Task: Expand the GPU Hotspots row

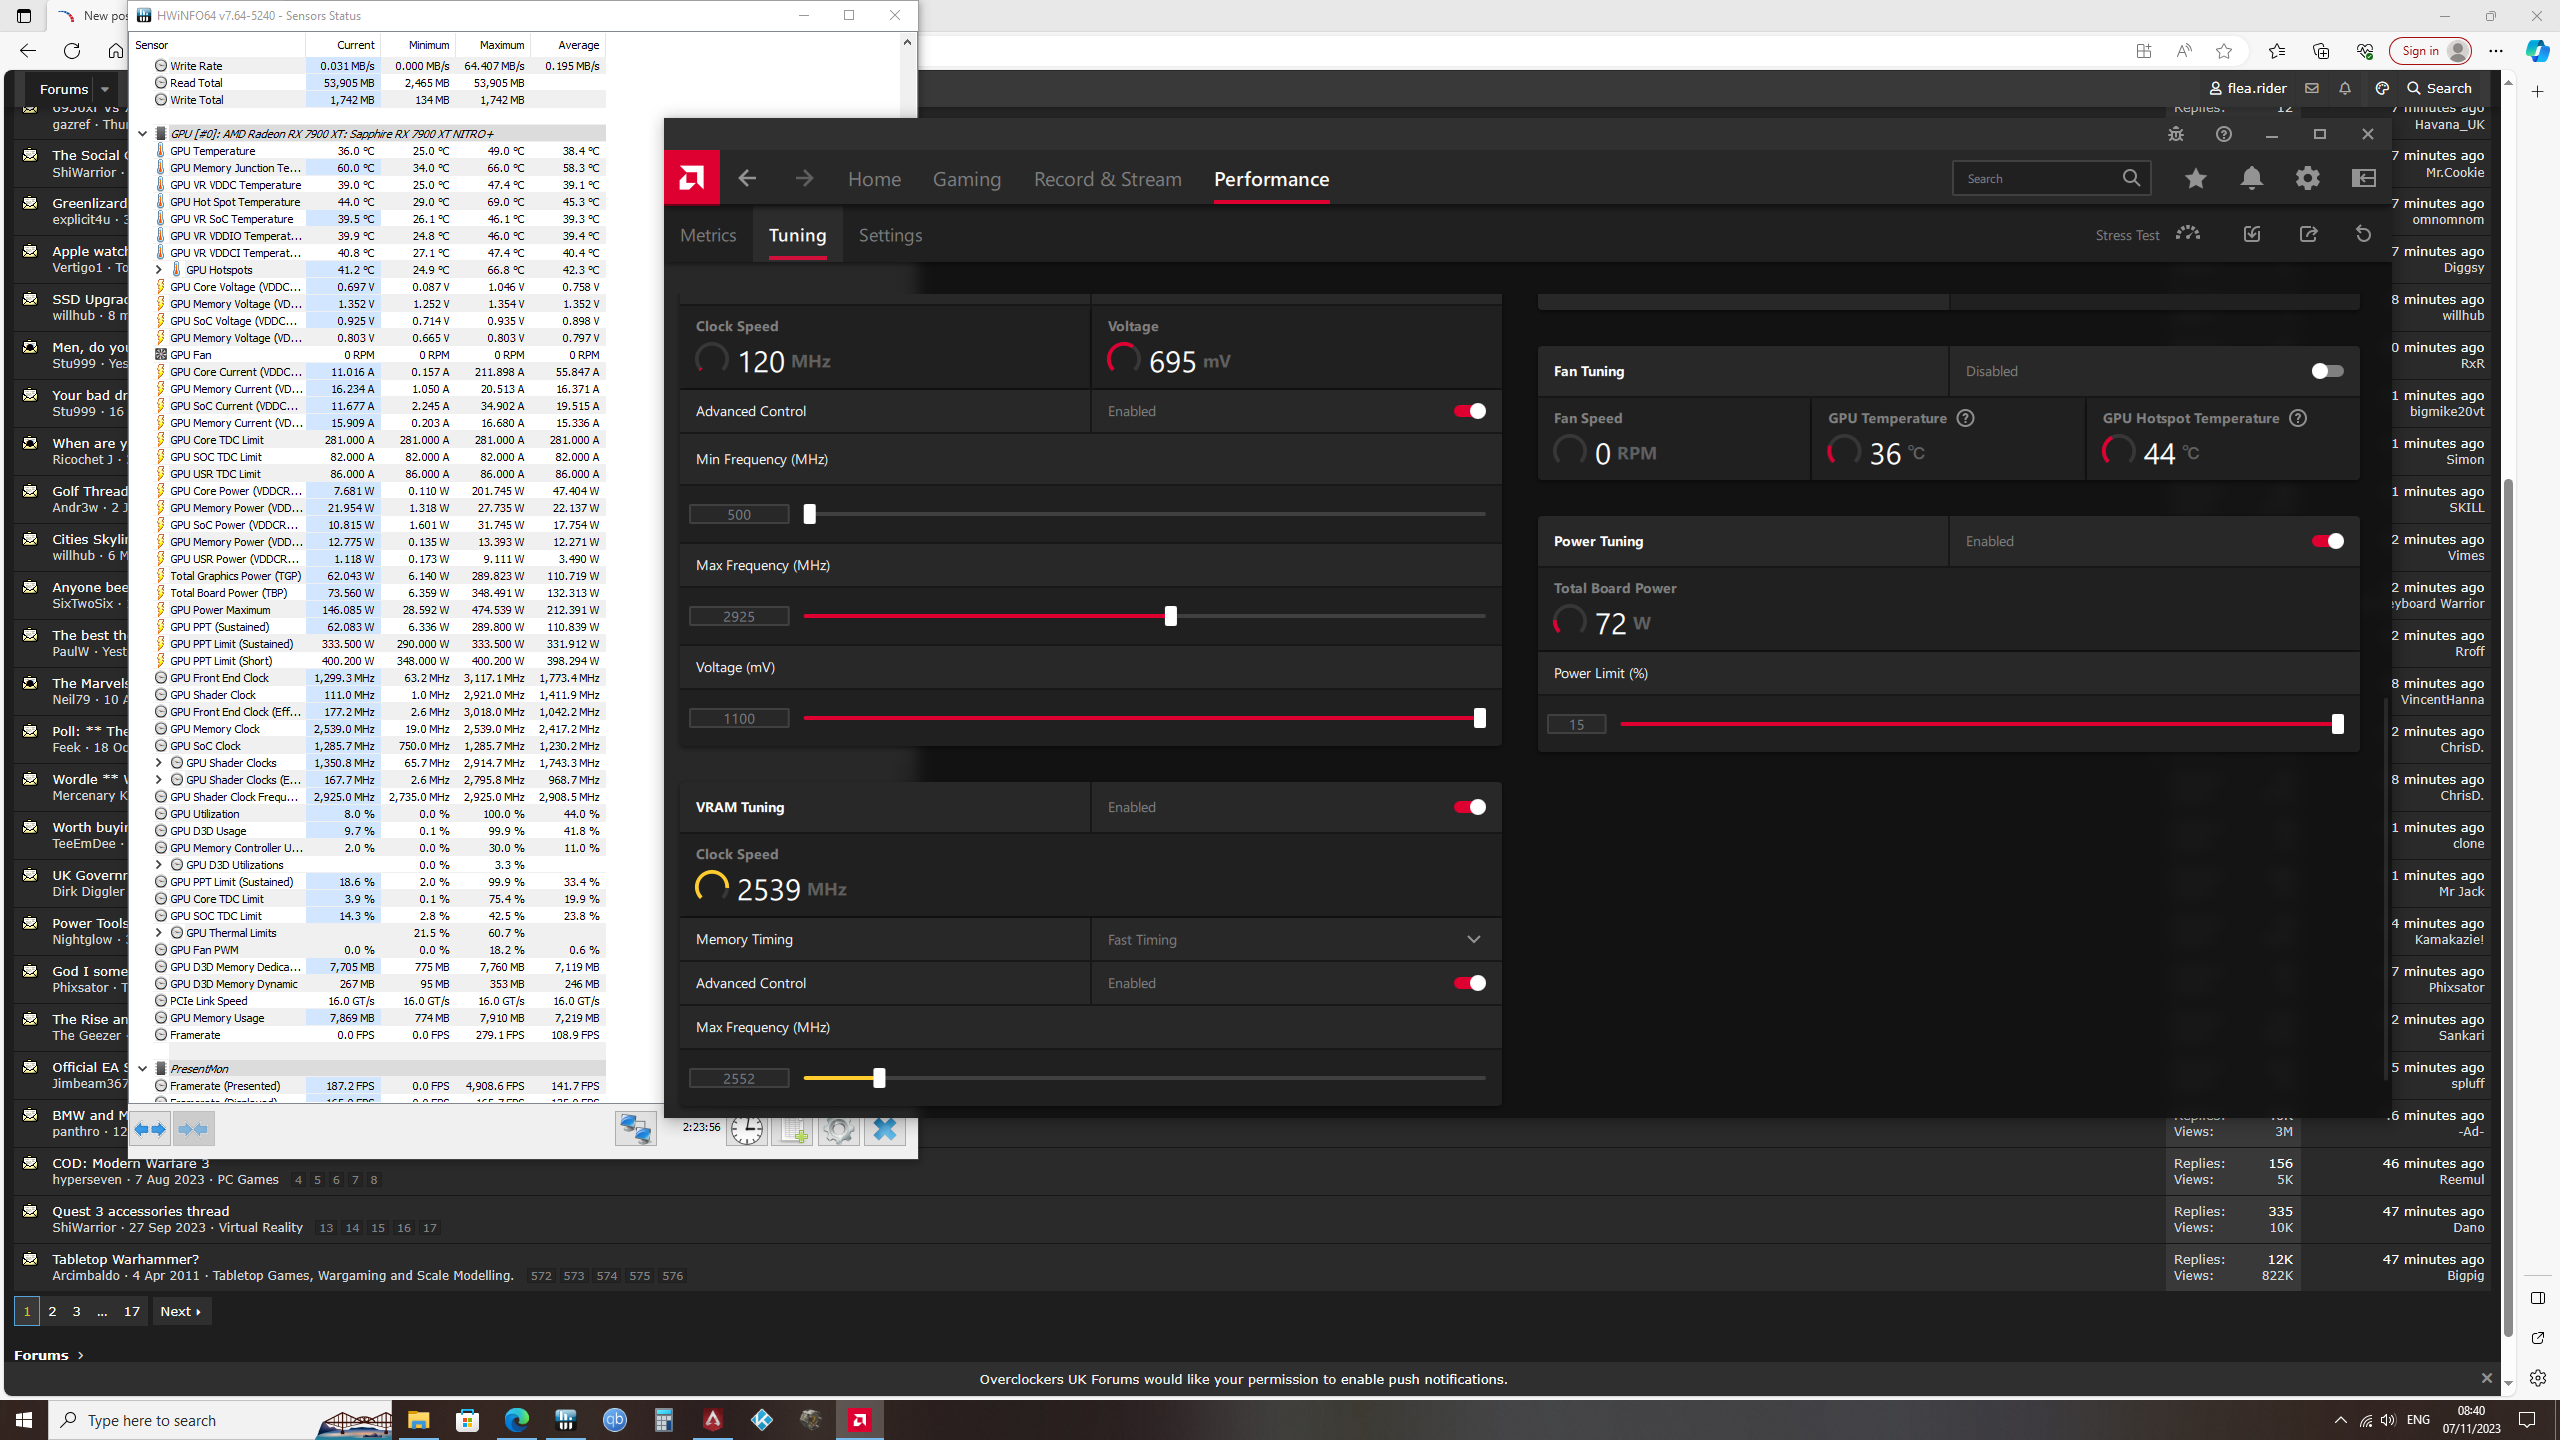Action: pyautogui.click(x=158, y=270)
